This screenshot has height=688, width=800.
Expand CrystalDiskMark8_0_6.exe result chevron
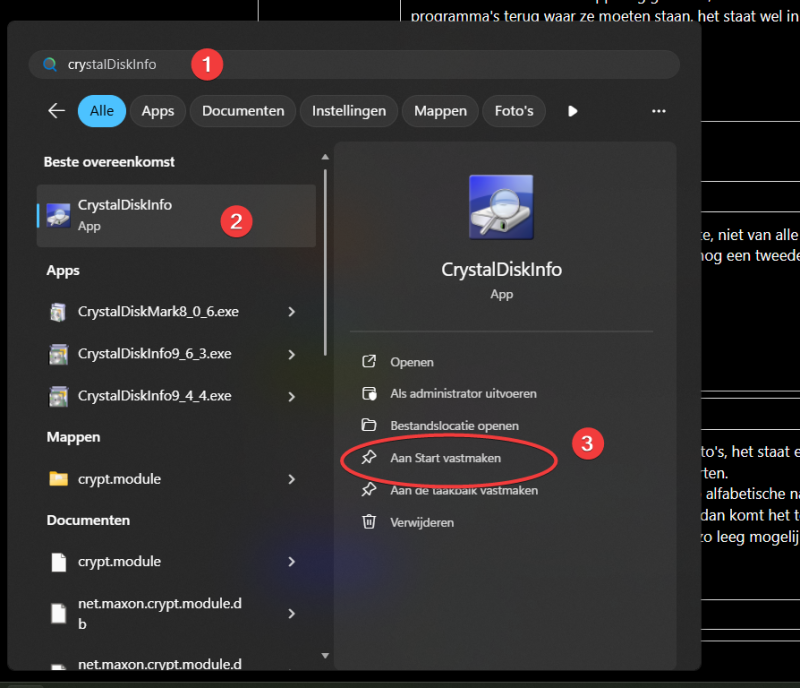pos(291,312)
